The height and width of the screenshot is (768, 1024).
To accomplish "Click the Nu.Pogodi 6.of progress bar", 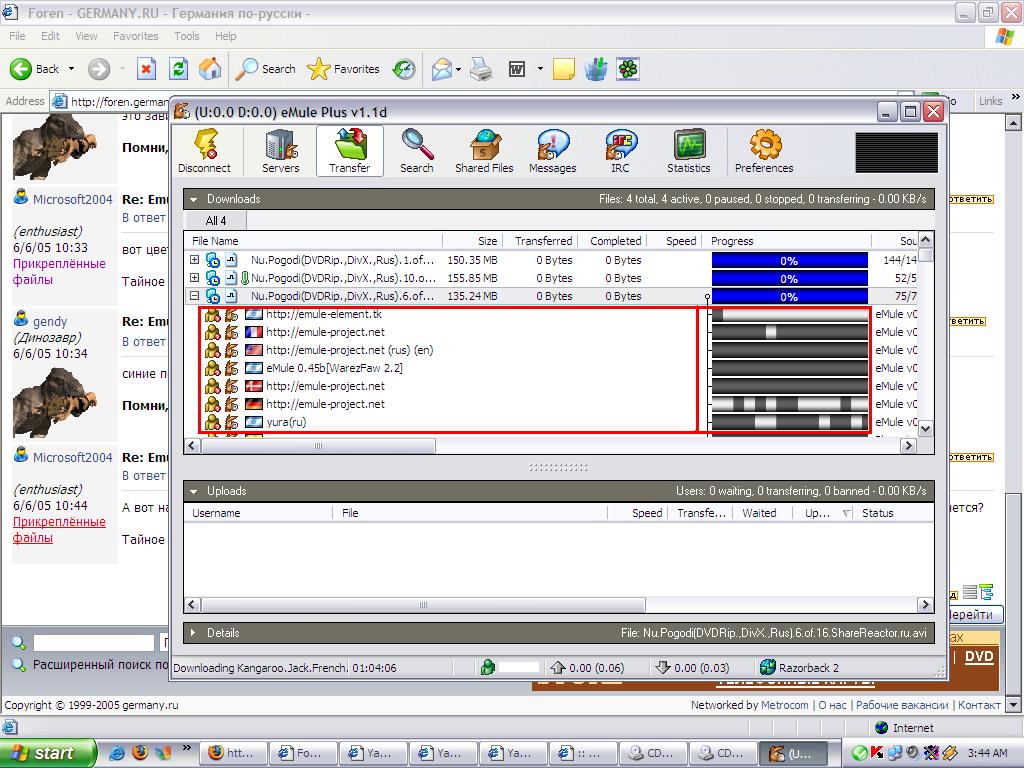I will click(790, 297).
